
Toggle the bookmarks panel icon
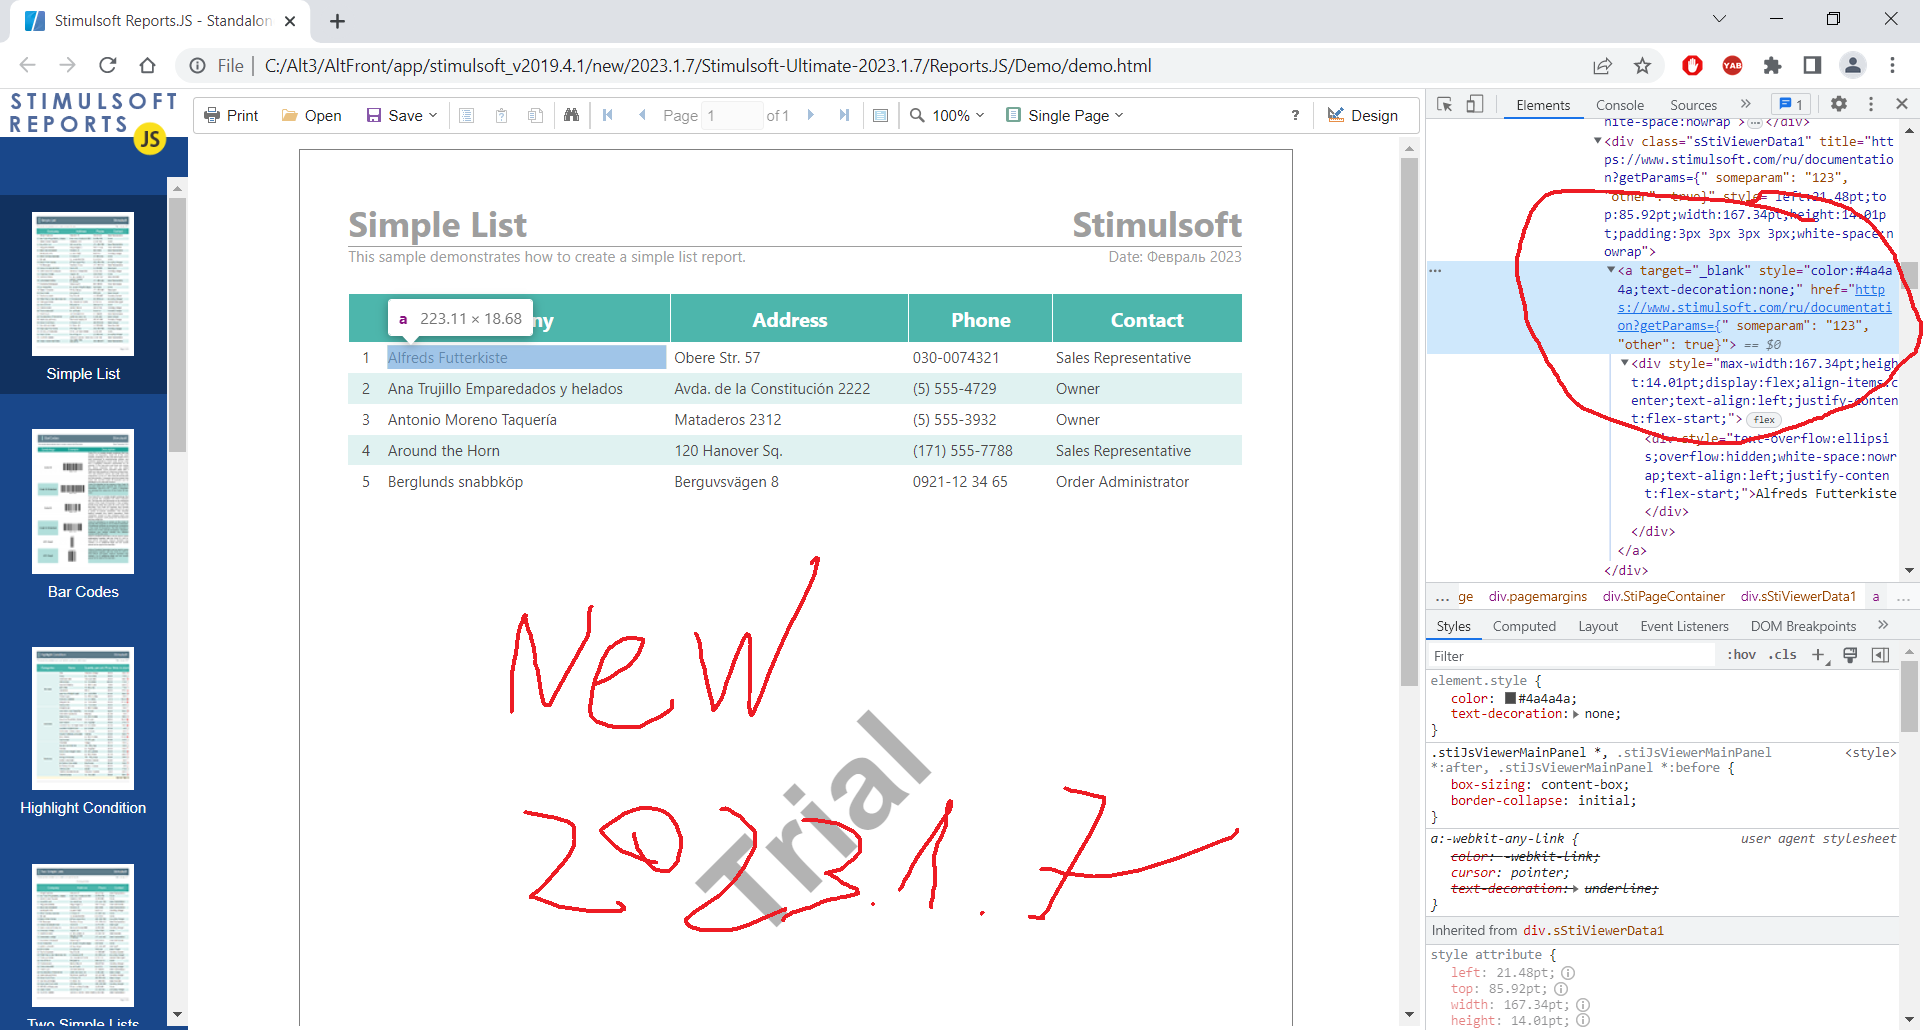point(466,115)
